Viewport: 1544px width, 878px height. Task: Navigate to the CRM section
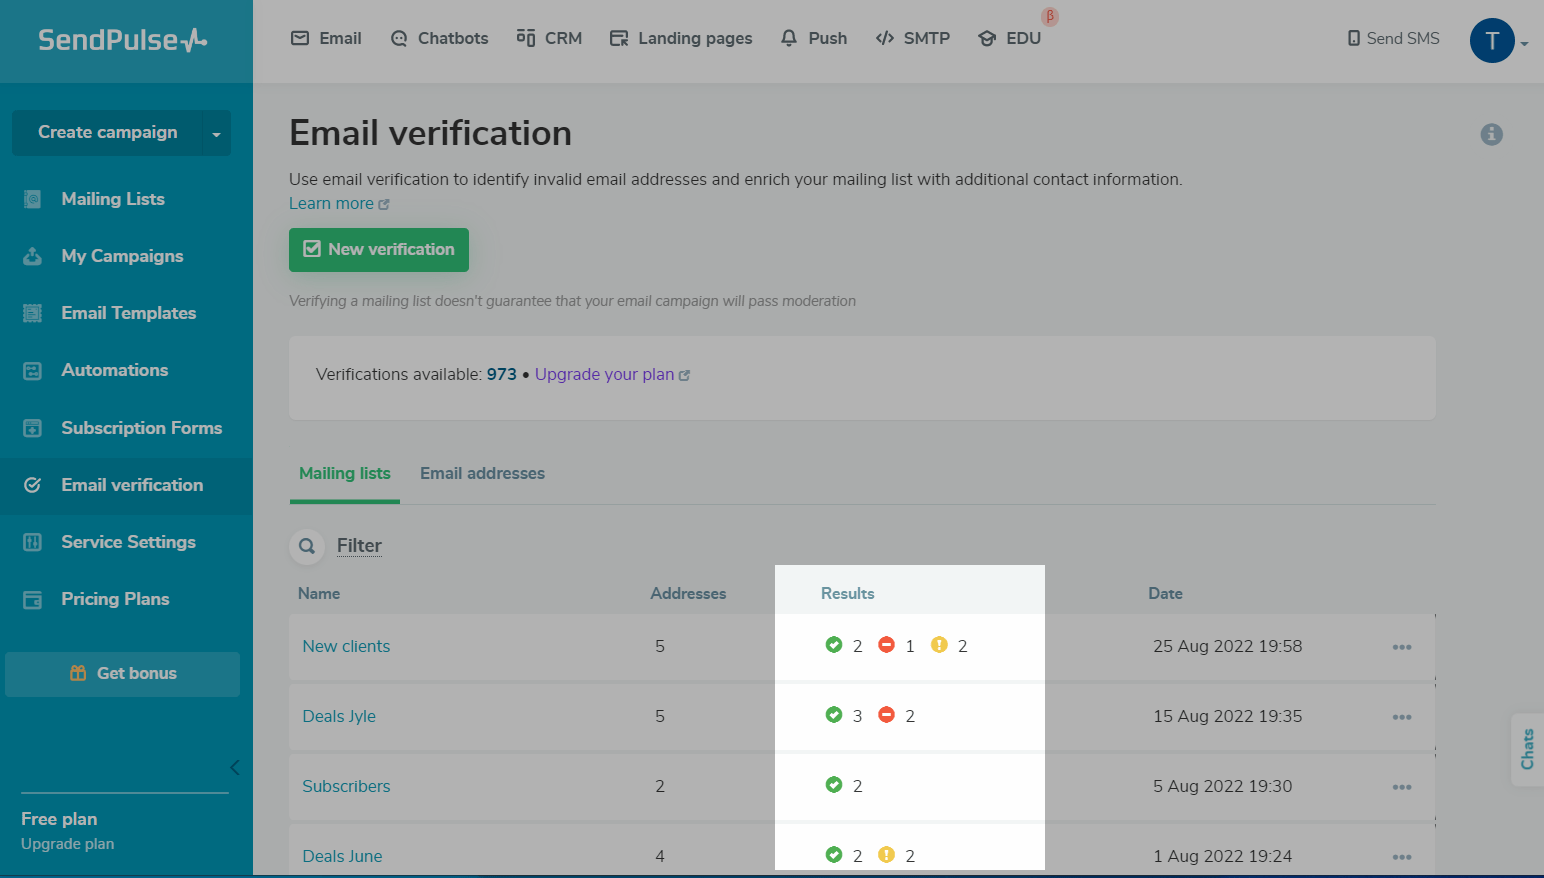pos(549,38)
